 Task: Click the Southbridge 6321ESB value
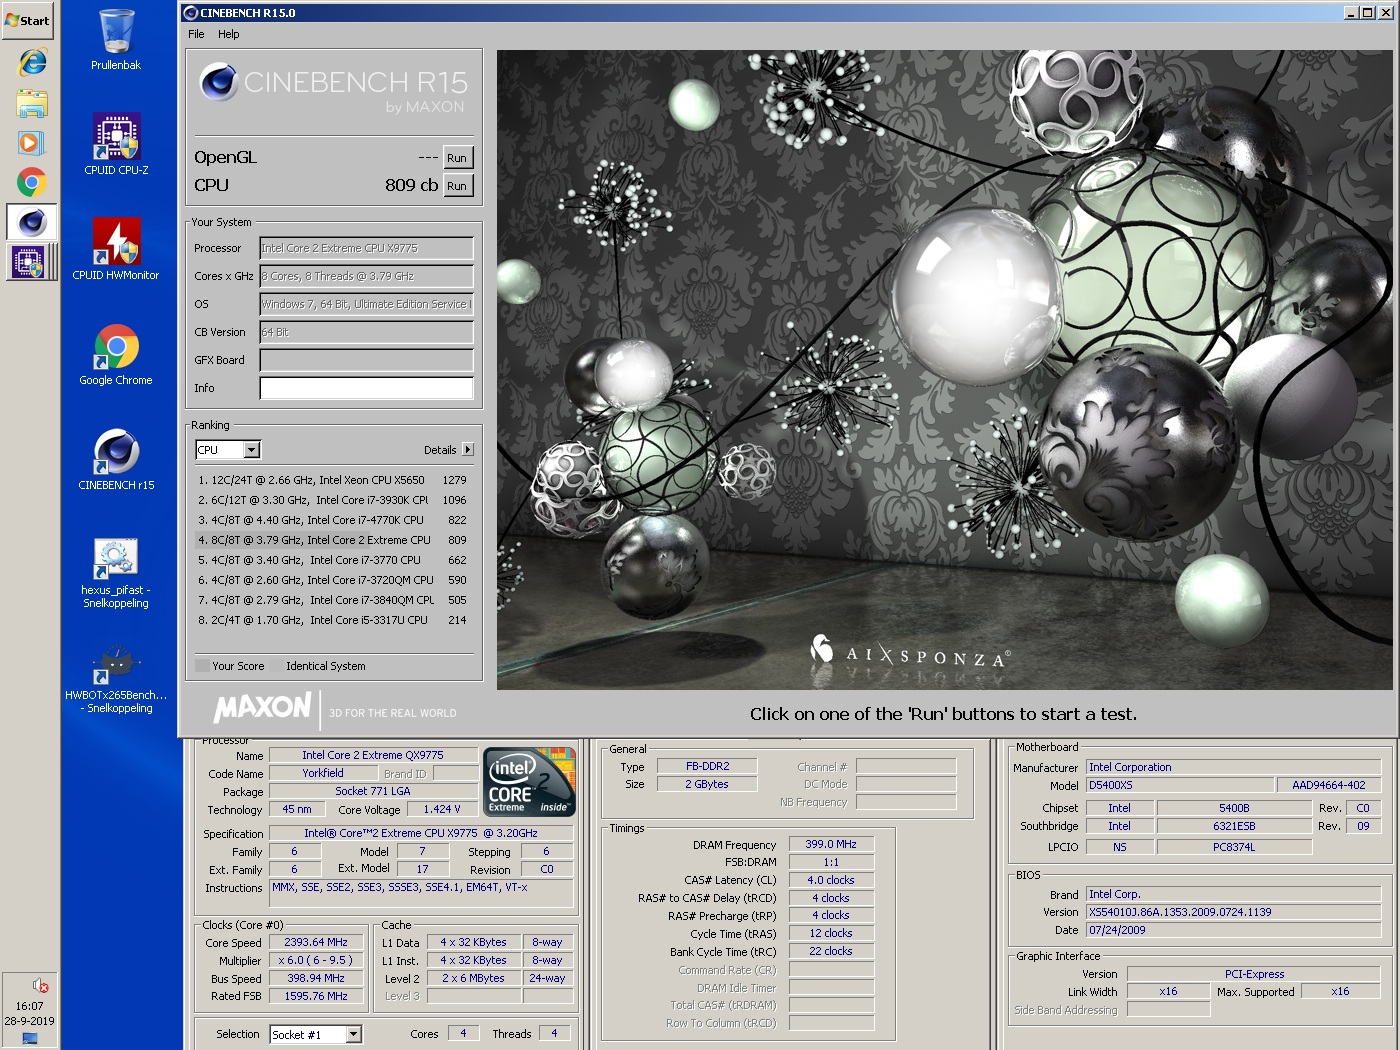[x=1234, y=826]
